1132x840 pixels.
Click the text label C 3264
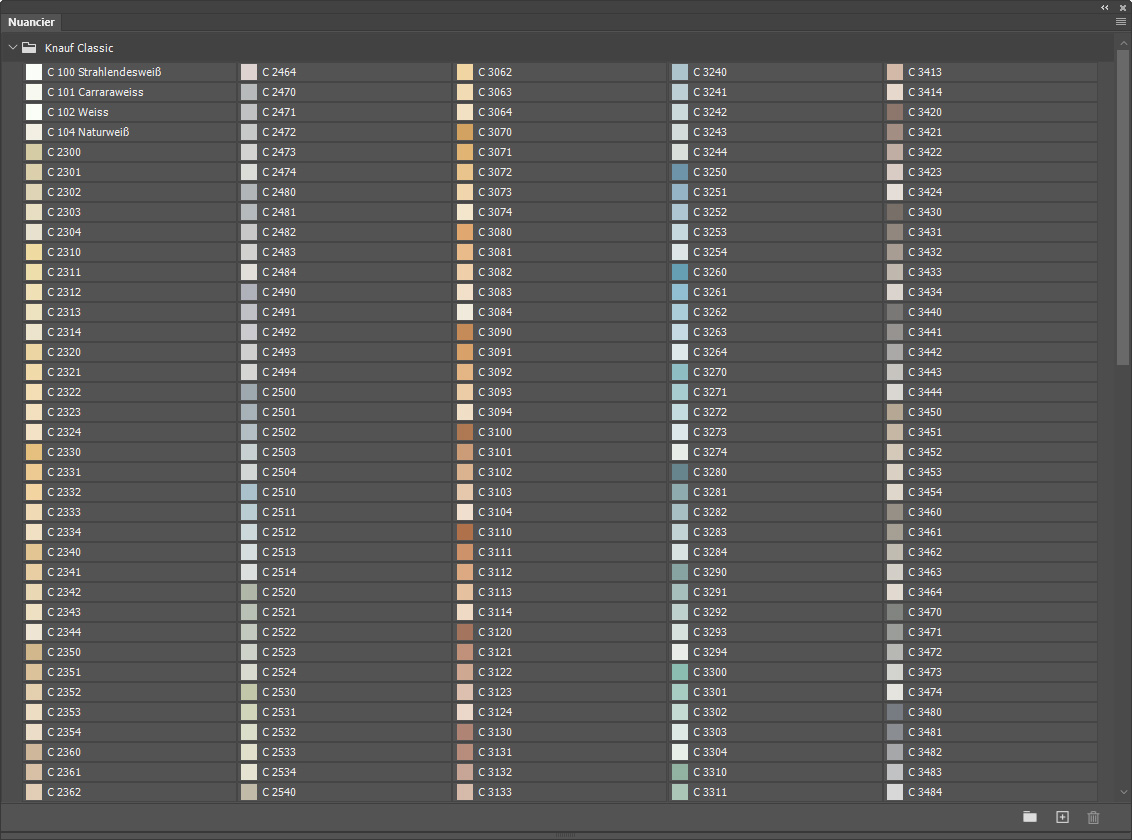pyautogui.click(x=710, y=352)
